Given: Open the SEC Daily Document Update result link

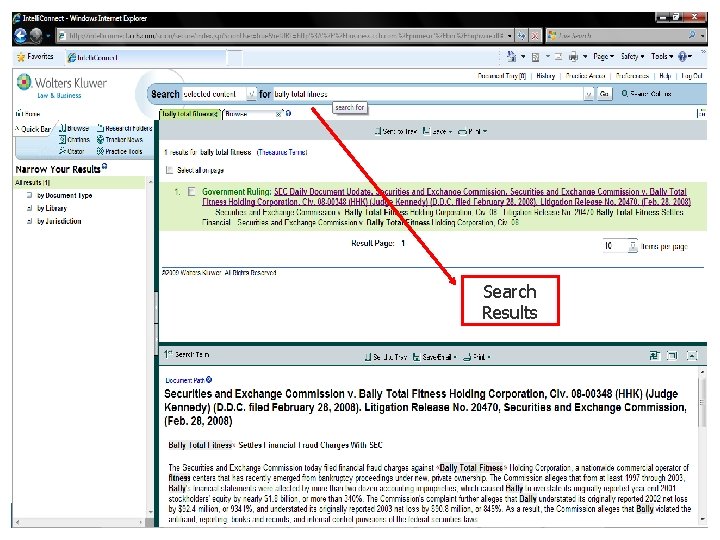Looking at the screenshot, I should (445, 197).
